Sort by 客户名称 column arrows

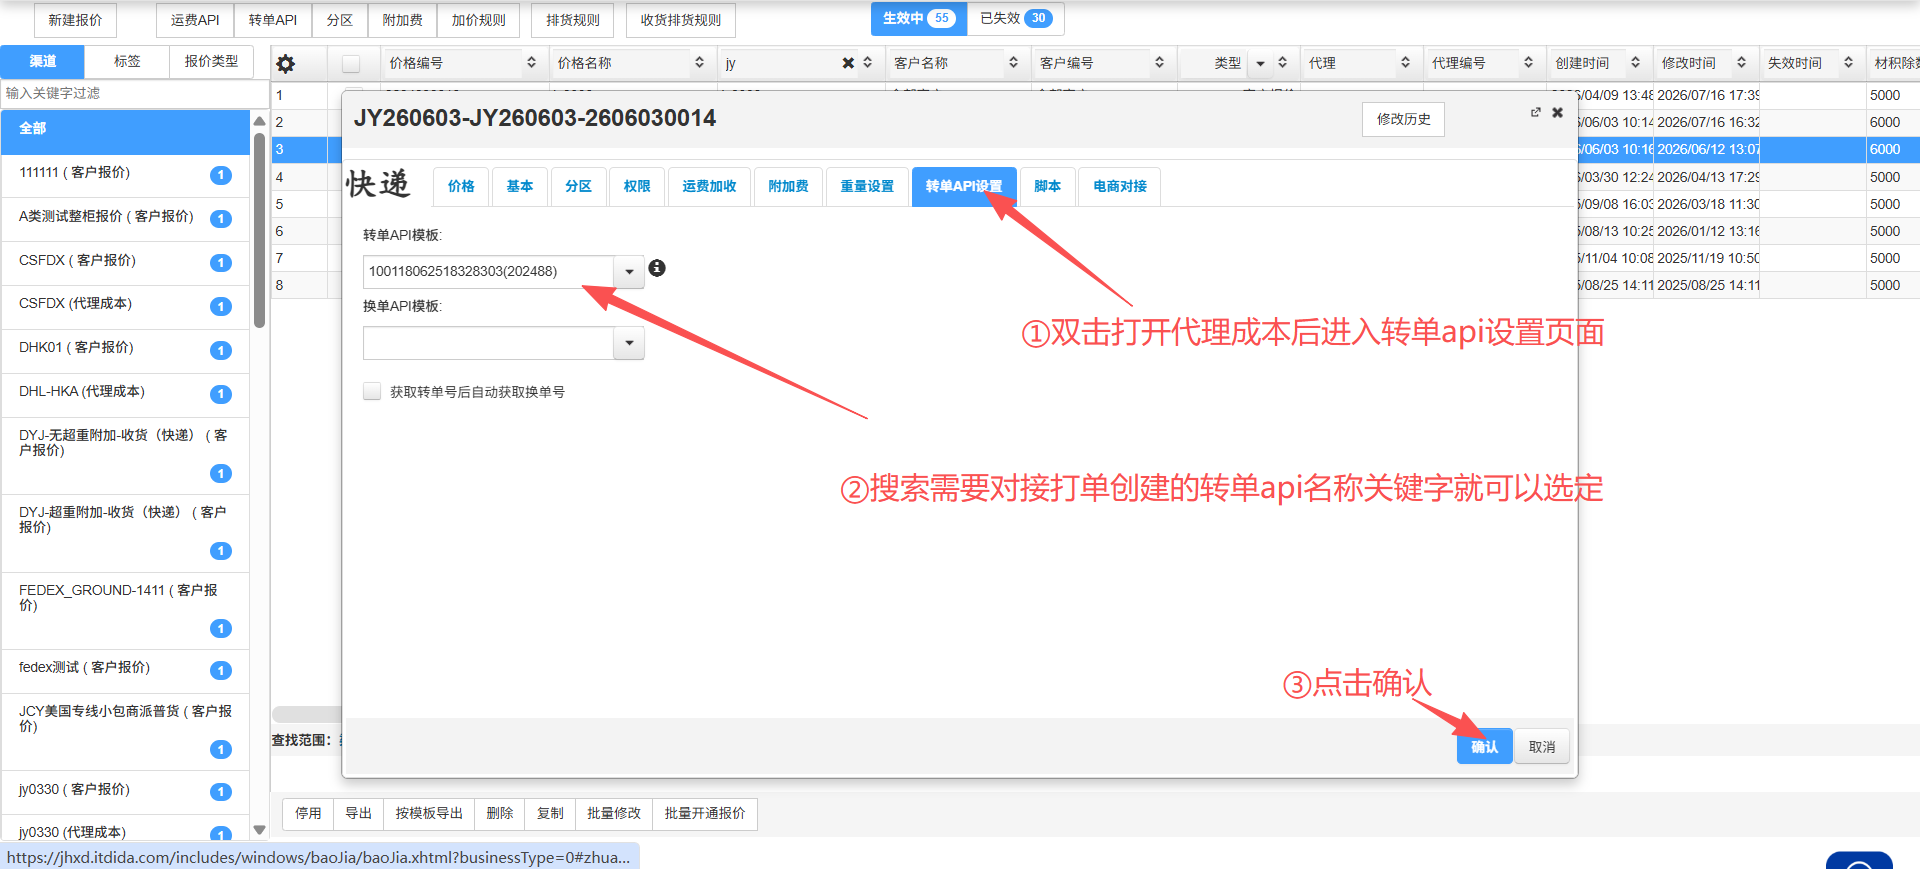1013,63
